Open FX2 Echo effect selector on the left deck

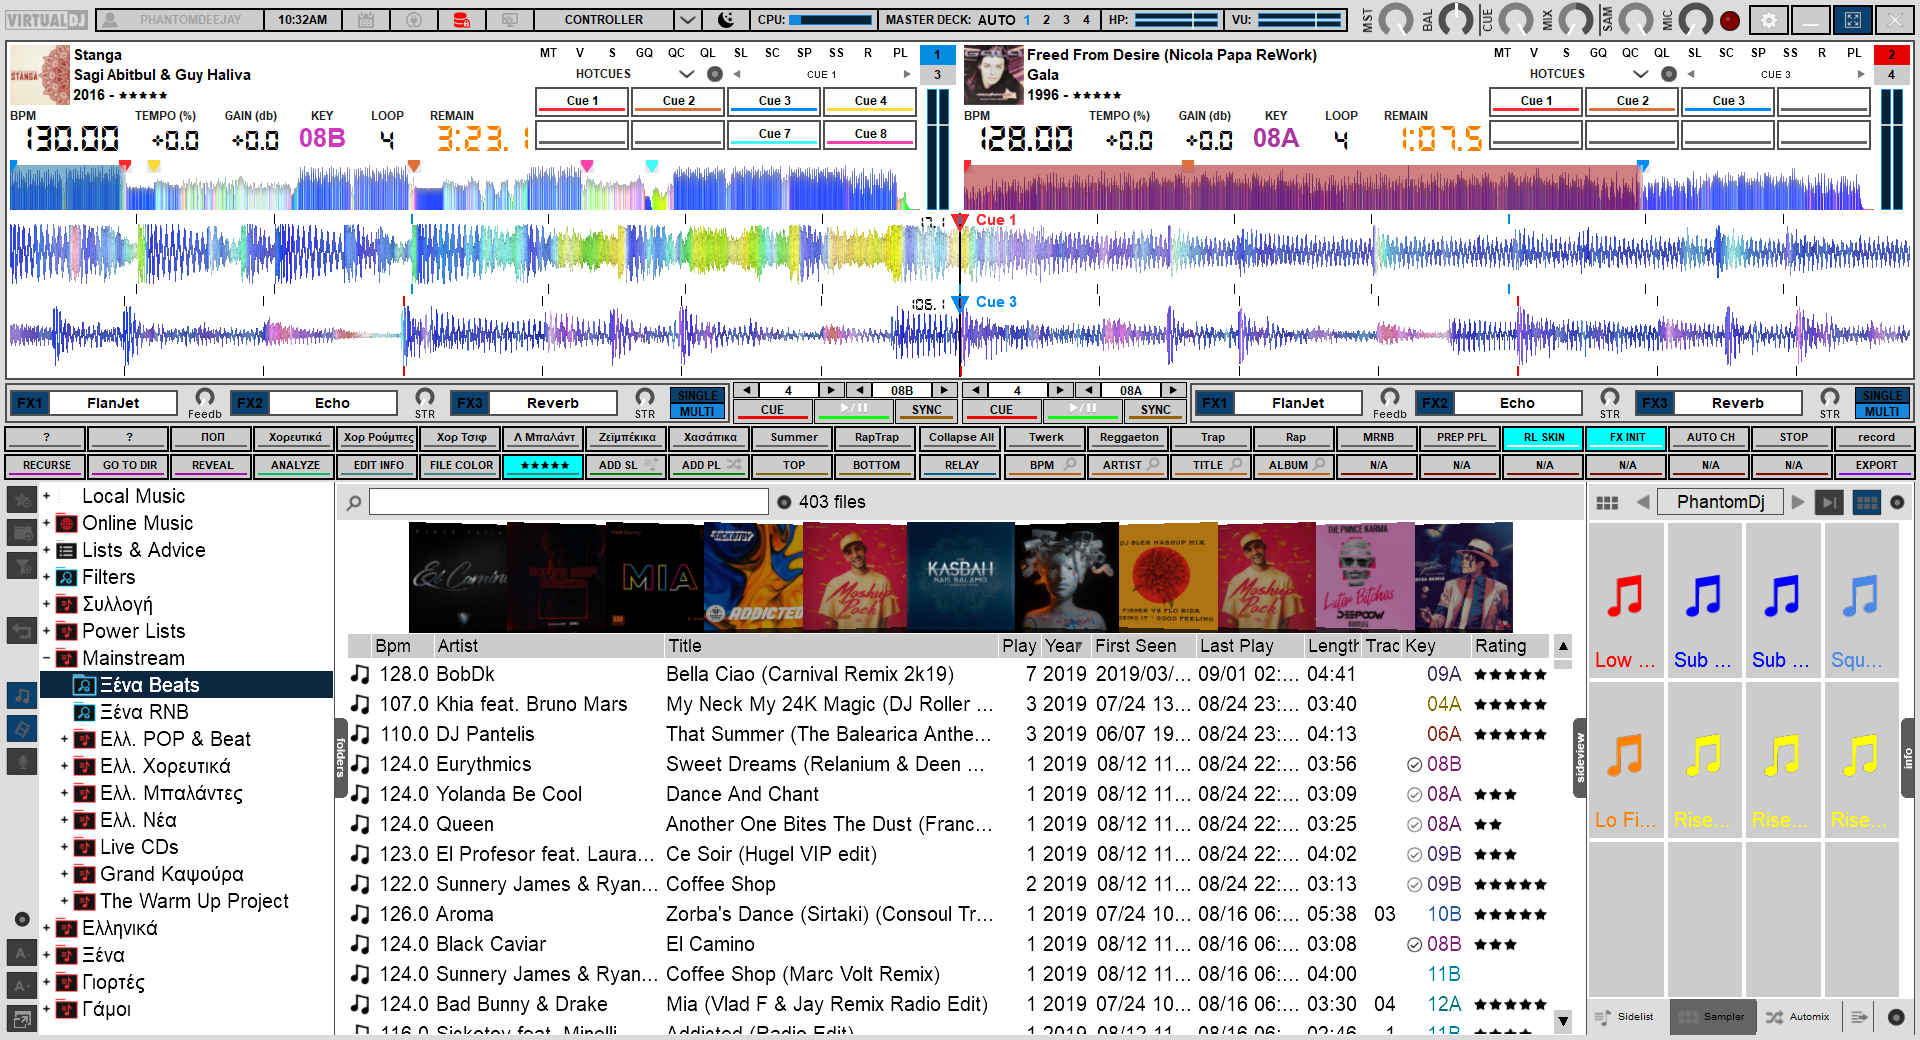[x=332, y=403]
